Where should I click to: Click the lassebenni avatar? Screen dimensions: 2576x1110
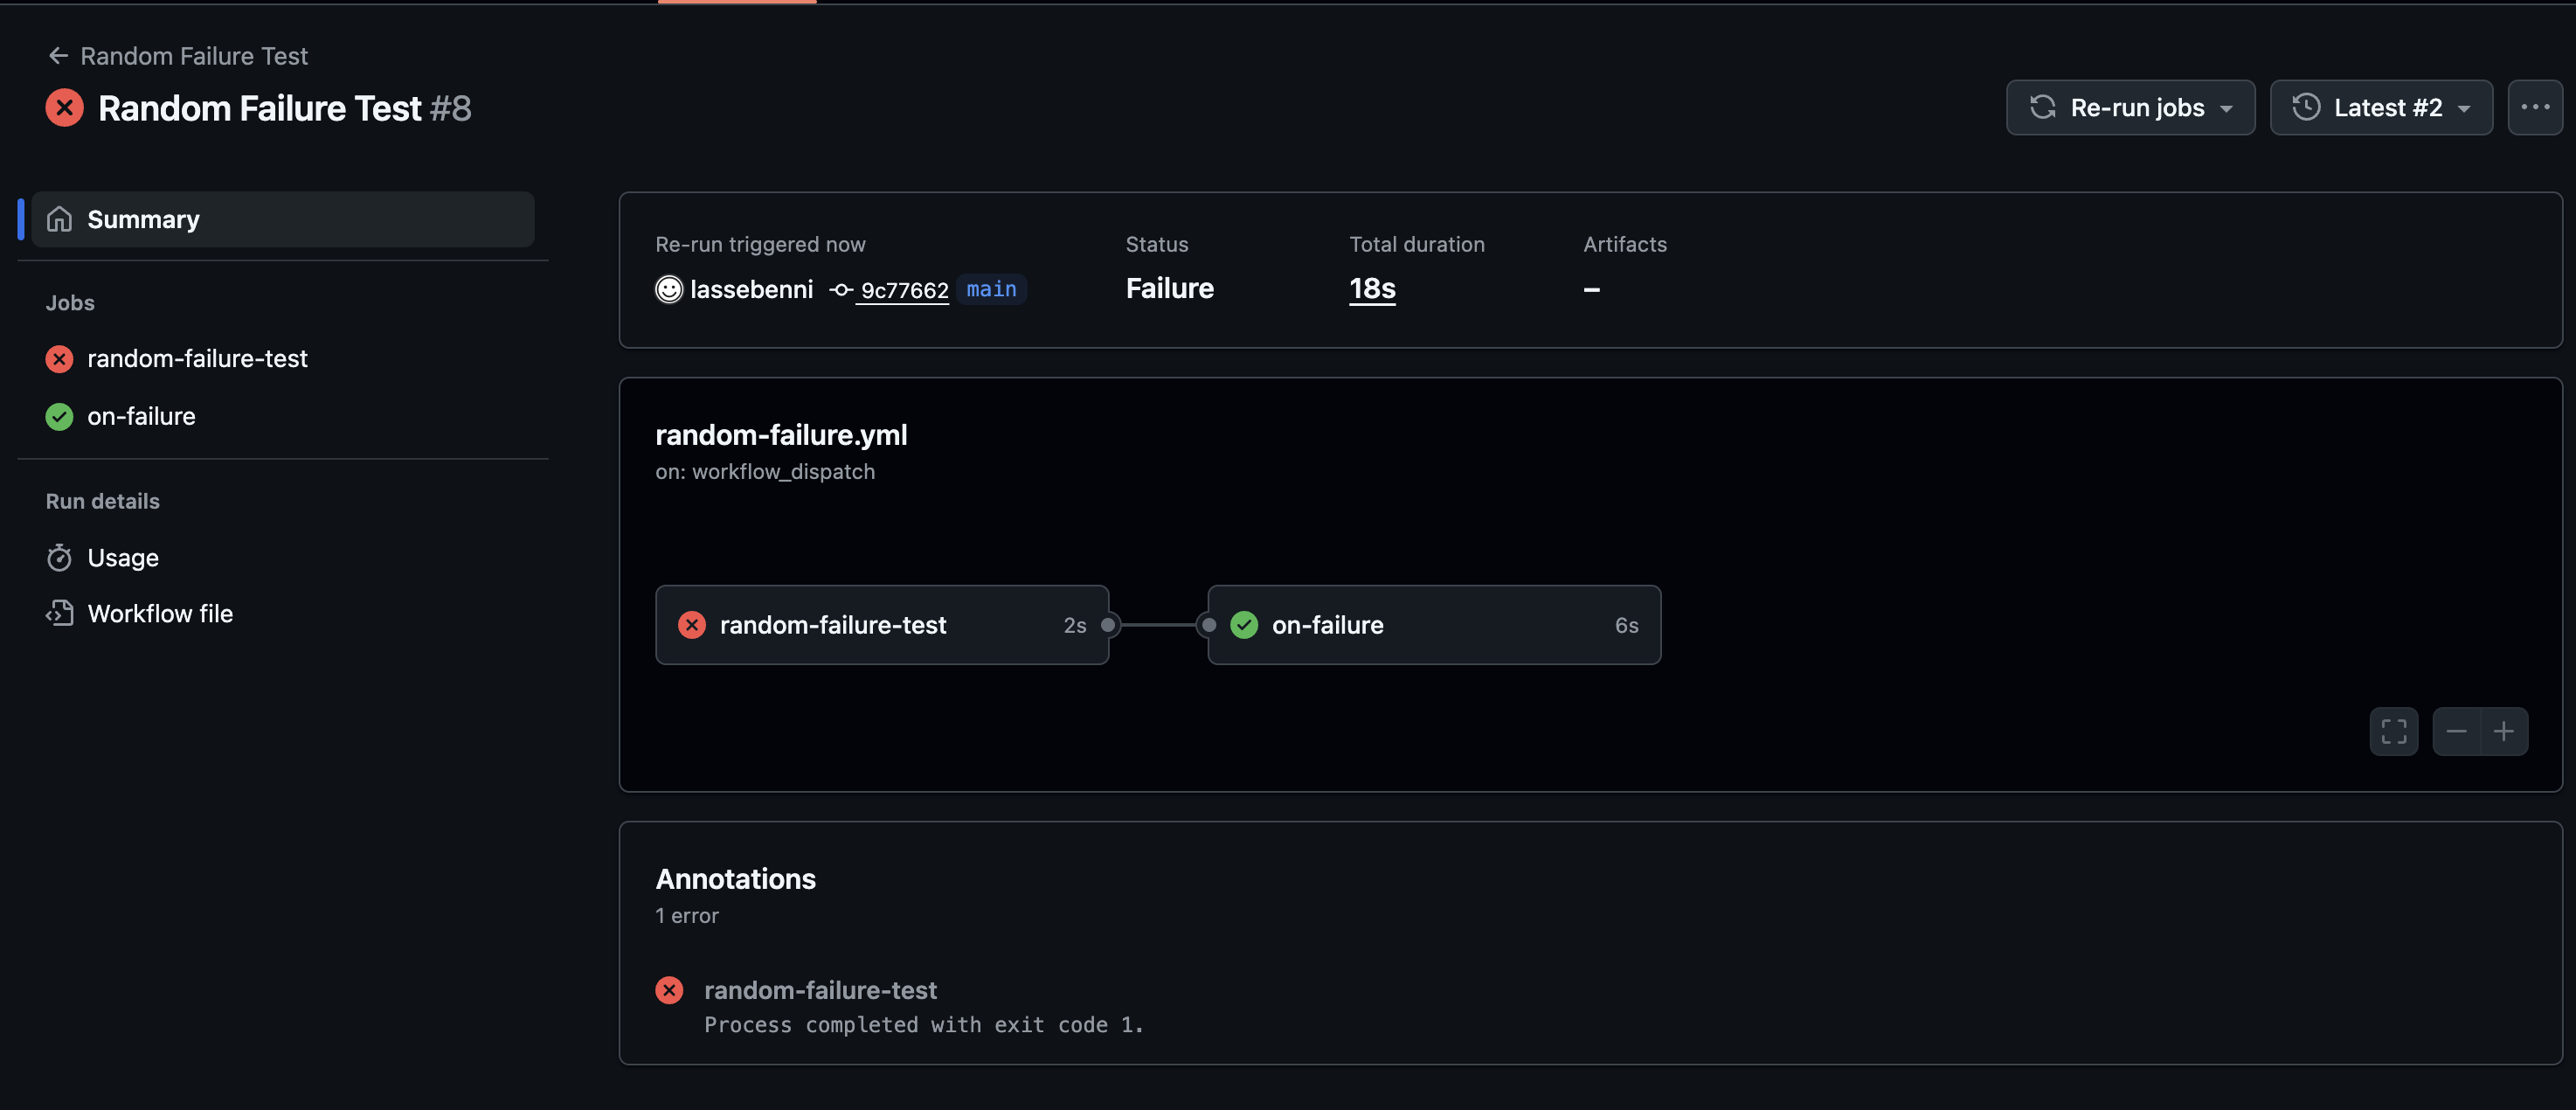tap(668, 290)
